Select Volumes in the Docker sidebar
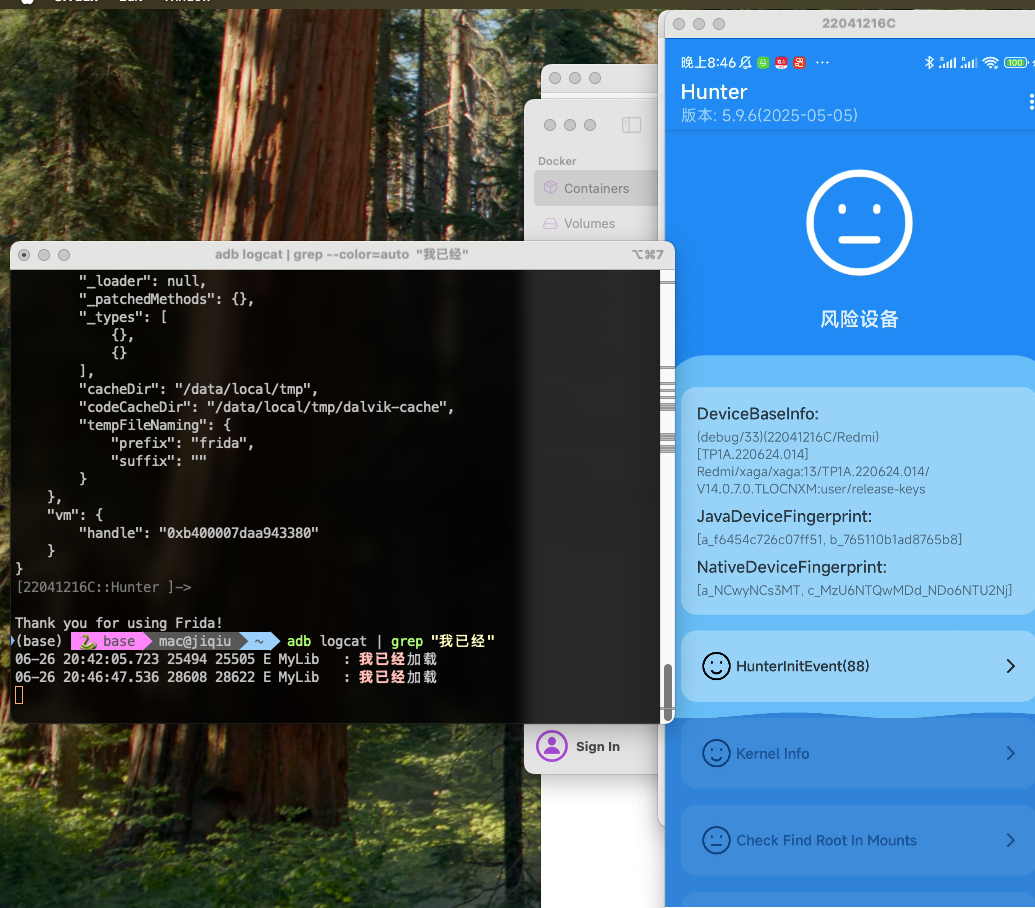The width and height of the screenshot is (1035, 908). pos(589,224)
